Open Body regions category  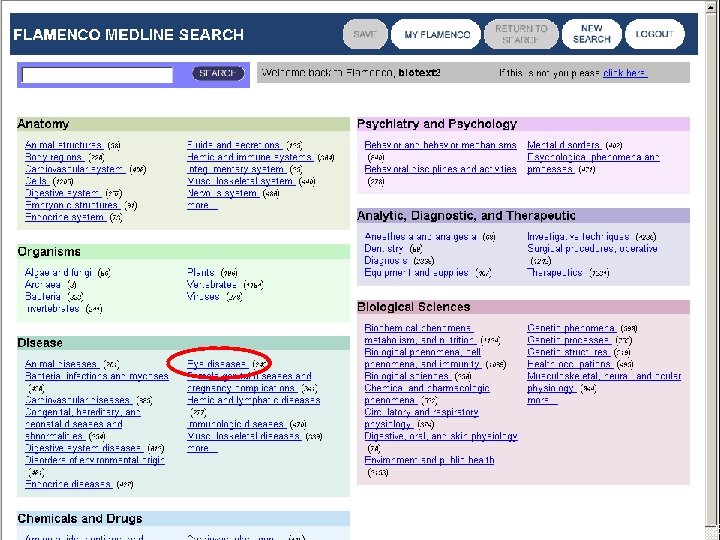click(55, 157)
